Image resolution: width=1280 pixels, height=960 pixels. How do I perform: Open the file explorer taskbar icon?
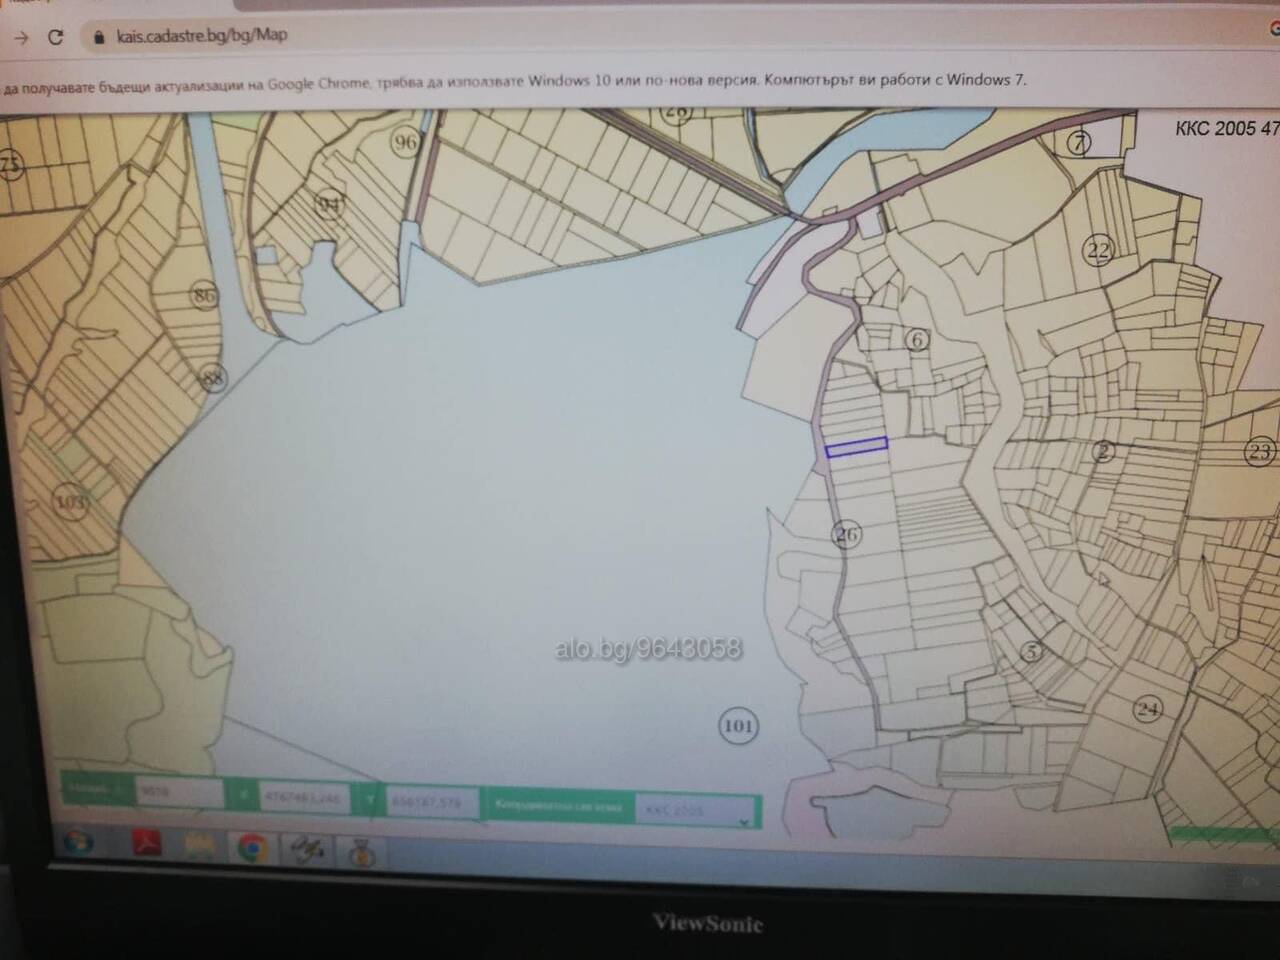tap(200, 846)
